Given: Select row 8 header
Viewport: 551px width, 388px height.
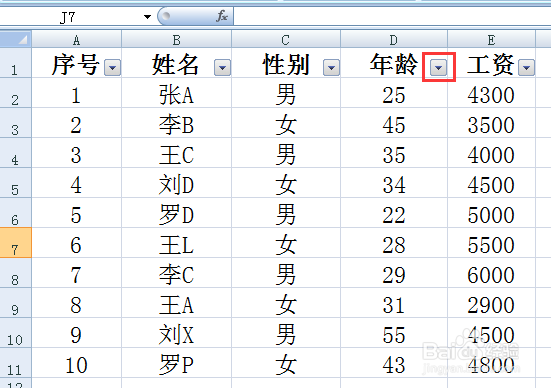Looking at the screenshot, I should click(15, 273).
